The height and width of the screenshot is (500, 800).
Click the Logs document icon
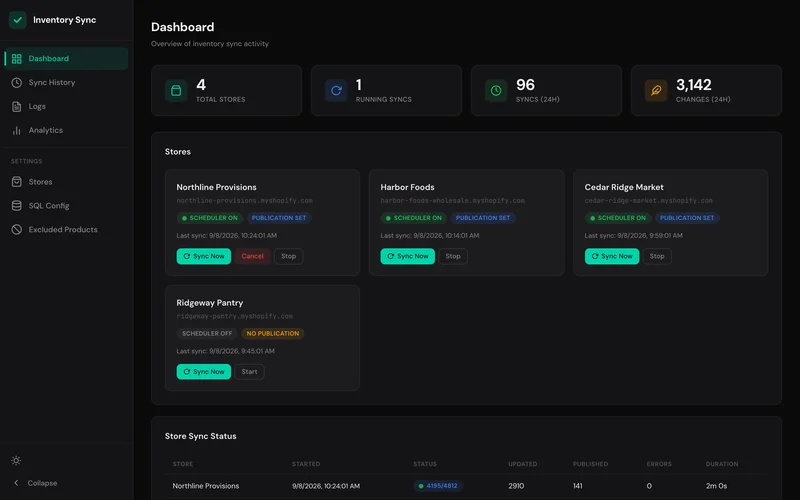[17, 107]
